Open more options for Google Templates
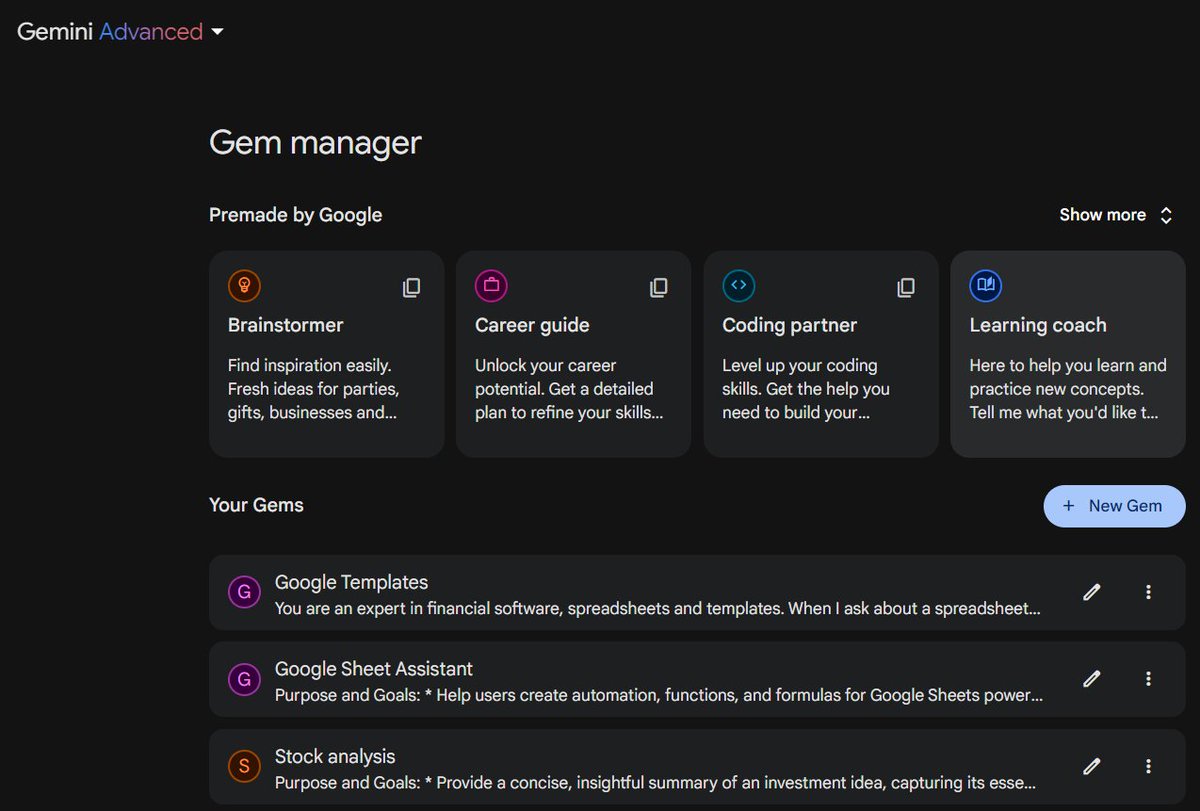Image resolution: width=1200 pixels, height=811 pixels. point(1148,592)
